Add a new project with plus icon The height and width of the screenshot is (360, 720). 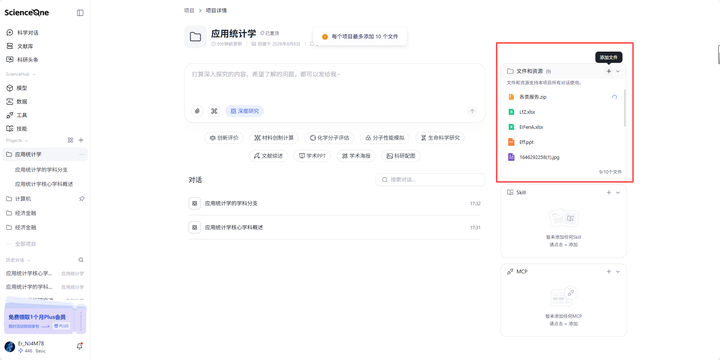tap(81, 140)
